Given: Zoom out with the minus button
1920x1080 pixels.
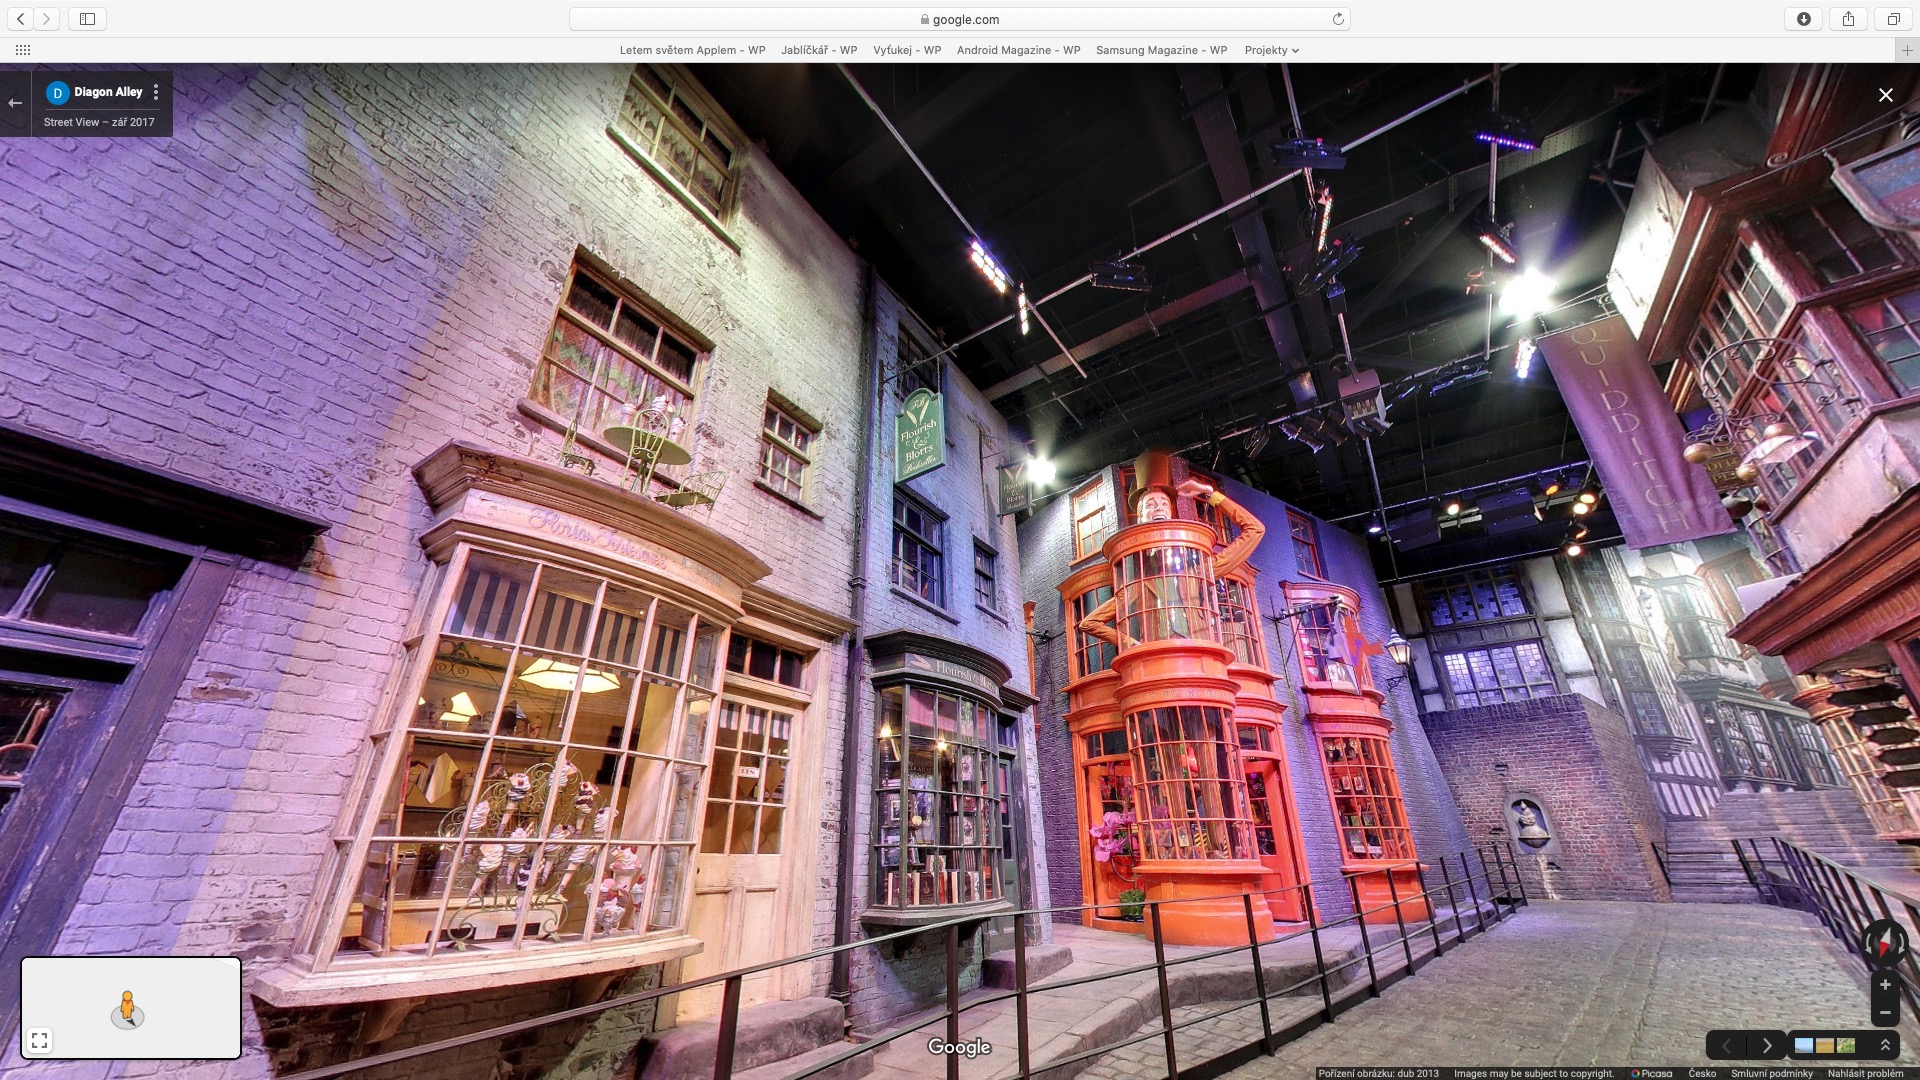Looking at the screenshot, I should 1885,1013.
